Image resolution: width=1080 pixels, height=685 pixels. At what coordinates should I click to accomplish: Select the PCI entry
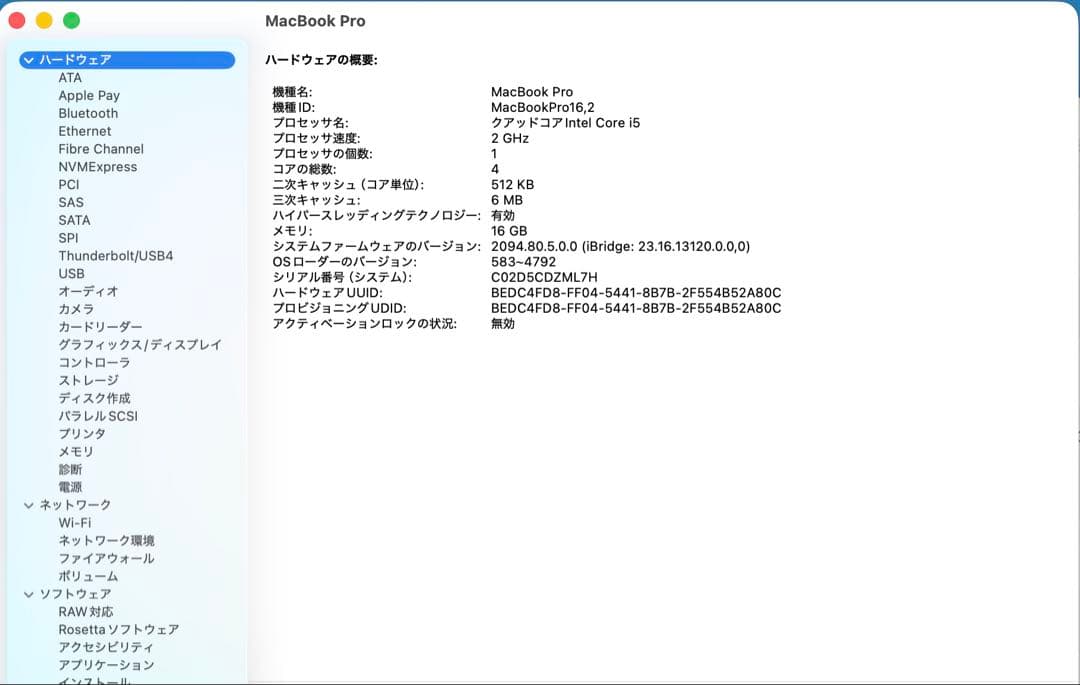tap(69, 185)
